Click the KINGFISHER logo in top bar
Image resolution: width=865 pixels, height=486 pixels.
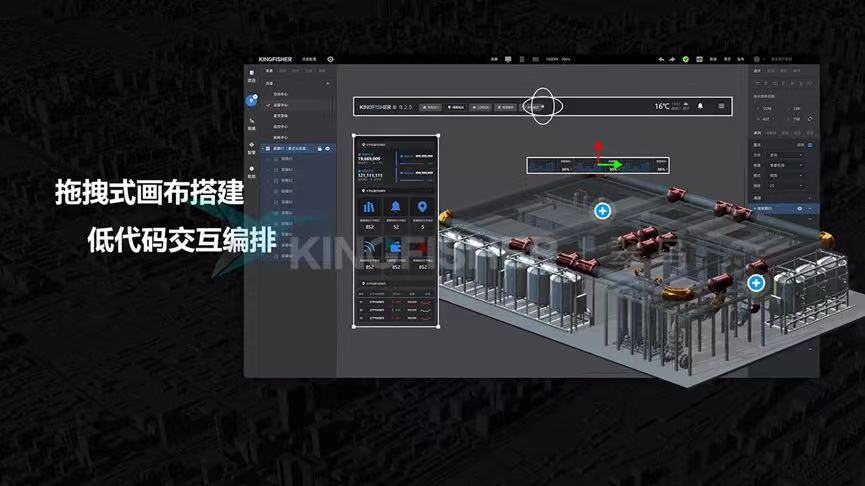[275, 59]
